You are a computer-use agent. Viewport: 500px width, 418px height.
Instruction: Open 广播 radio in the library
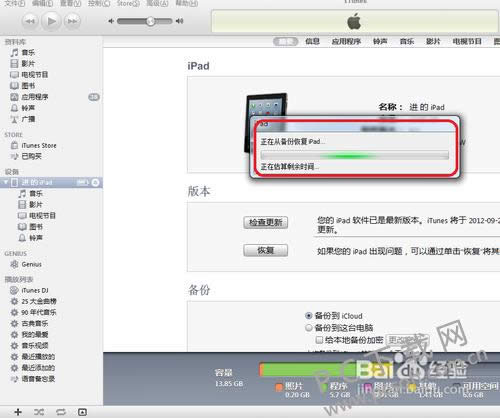click(28, 119)
